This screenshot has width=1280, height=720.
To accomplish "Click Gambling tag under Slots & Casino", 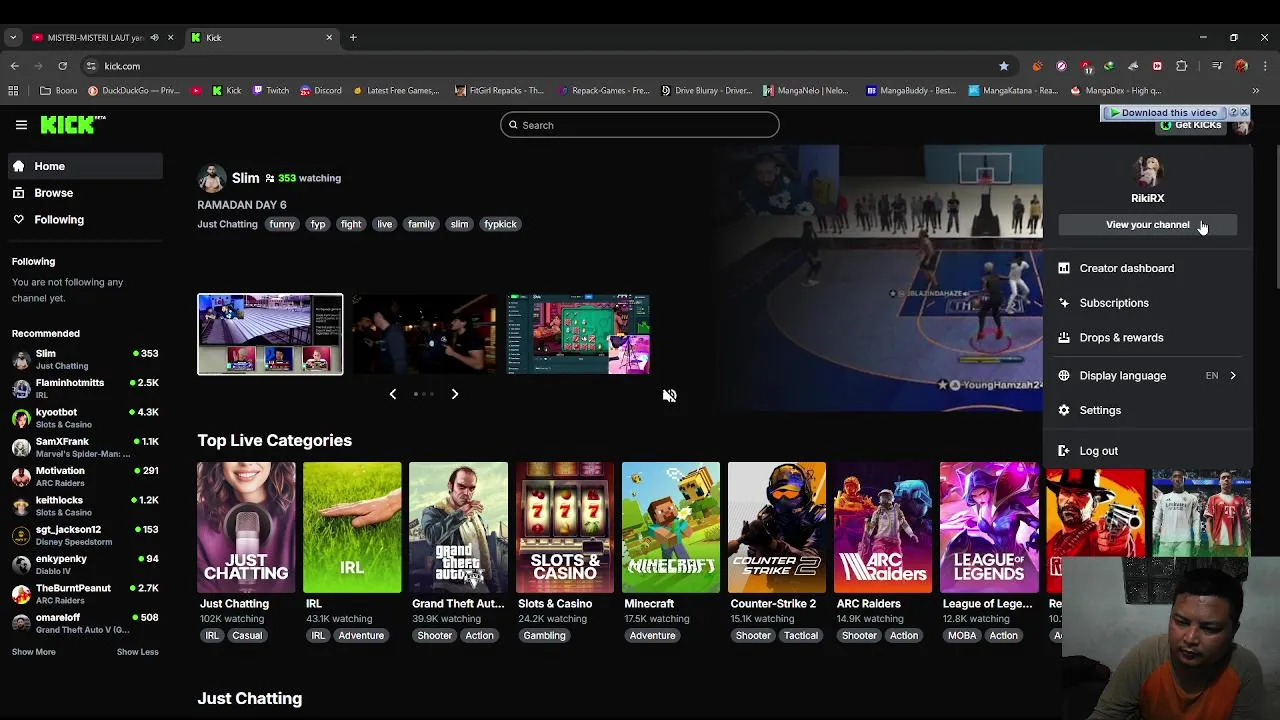I will coord(544,636).
